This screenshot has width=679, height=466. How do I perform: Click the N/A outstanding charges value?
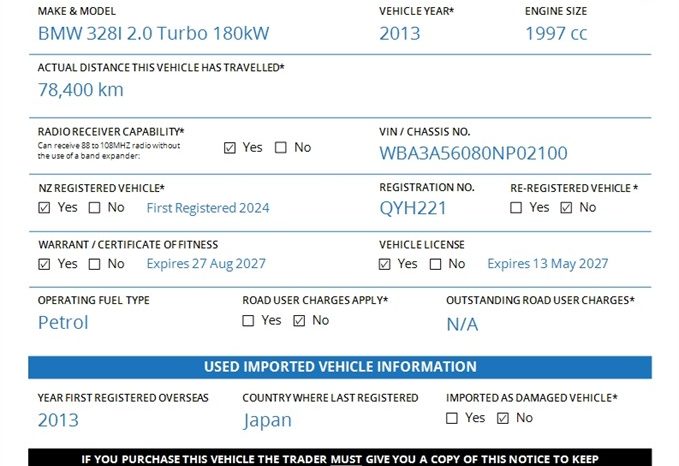(x=462, y=324)
